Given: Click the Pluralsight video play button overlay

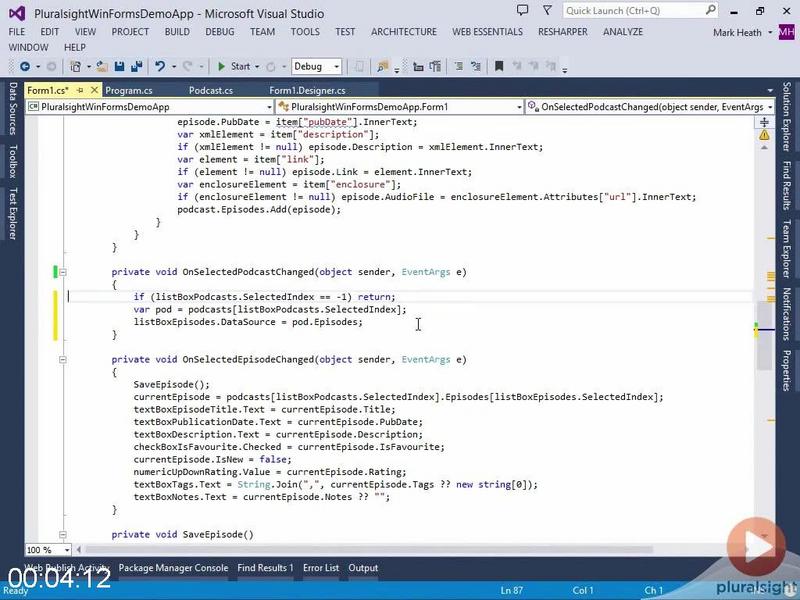Looking at the screenshot, I should [756, 546].
